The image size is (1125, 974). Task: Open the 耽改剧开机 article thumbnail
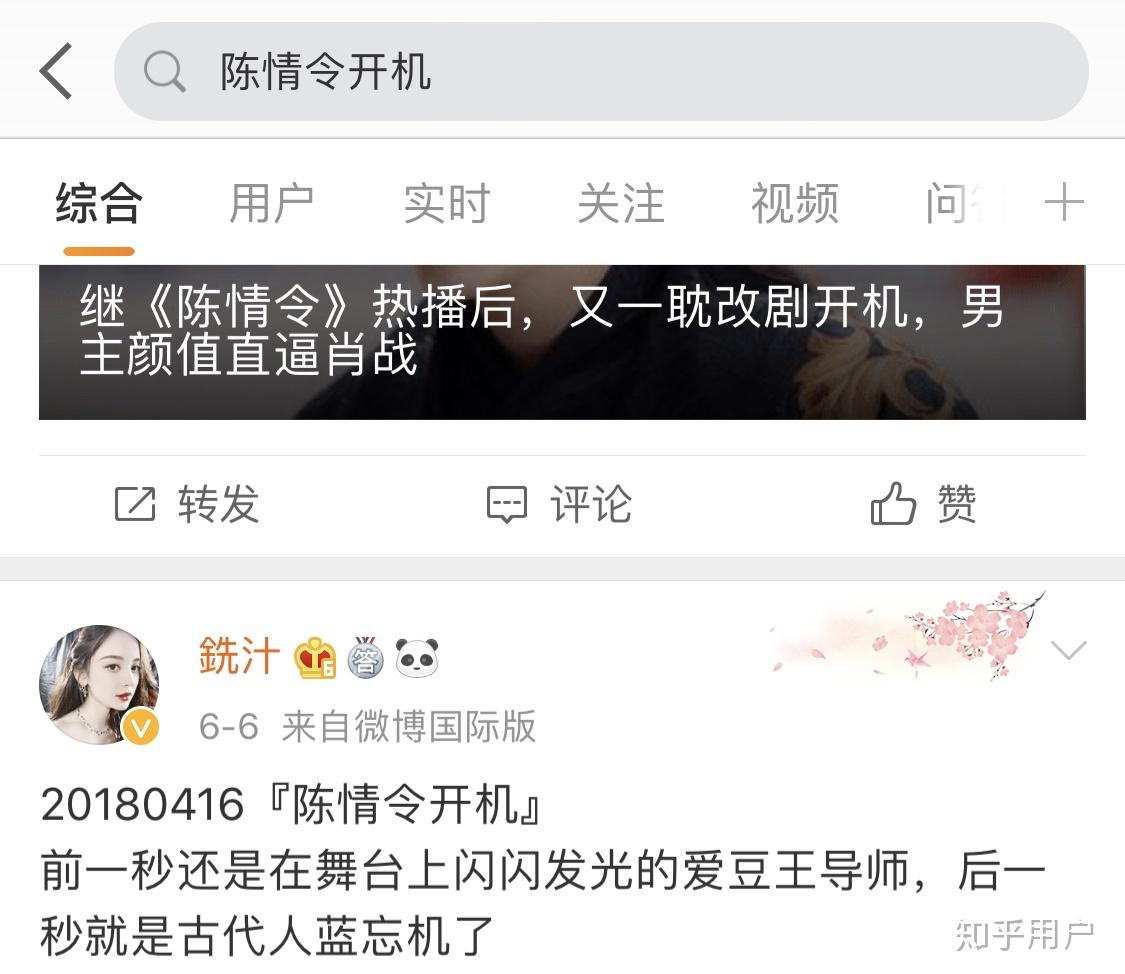(562, 342)
